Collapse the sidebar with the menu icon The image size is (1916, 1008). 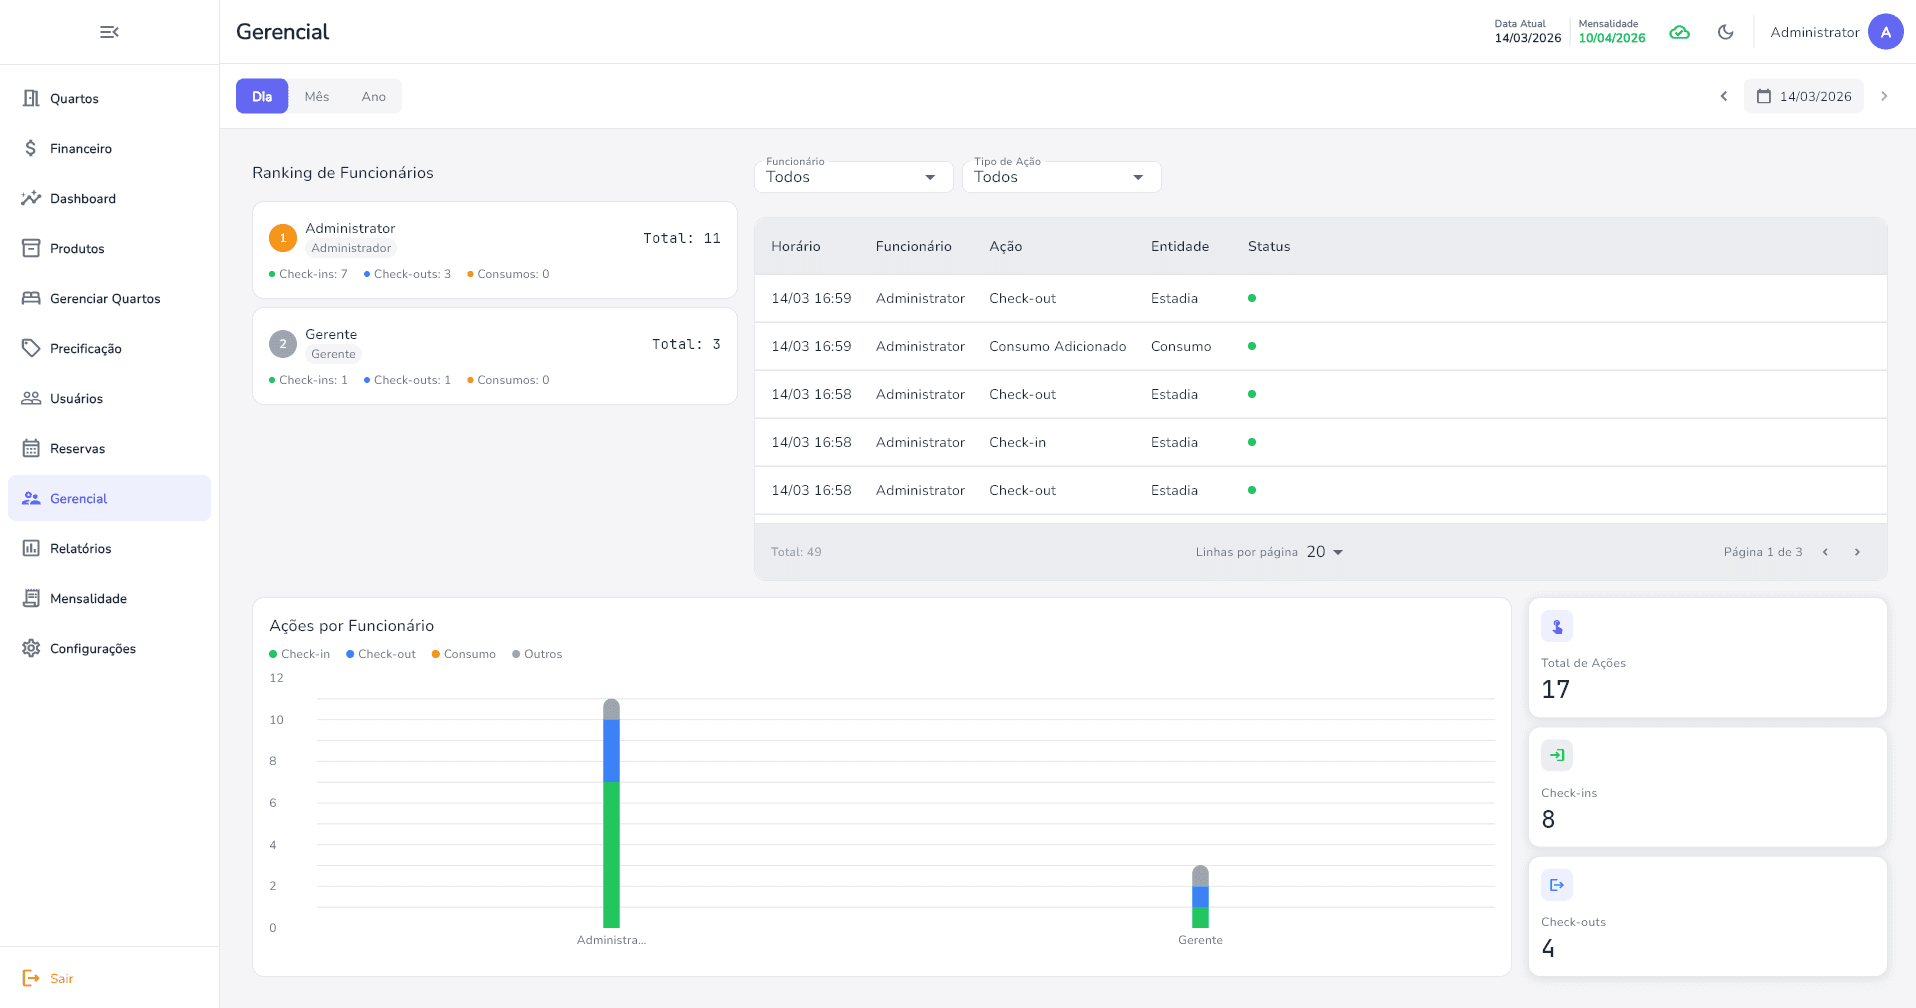(109, 32)
